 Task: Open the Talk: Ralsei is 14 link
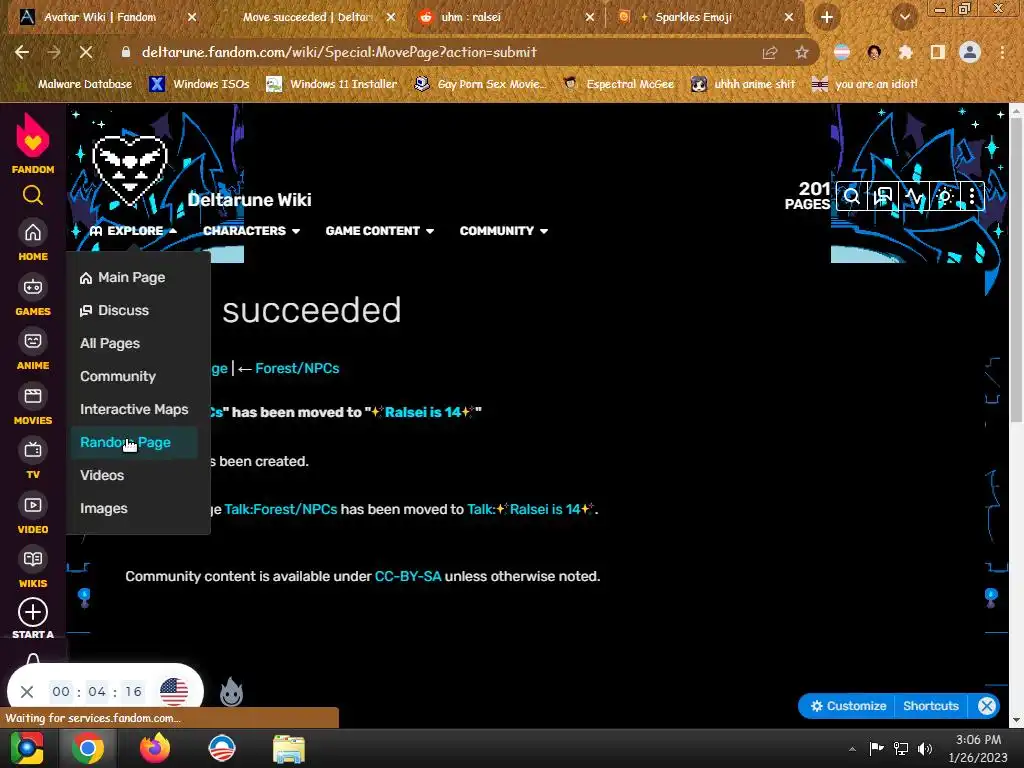coord(530,509)
